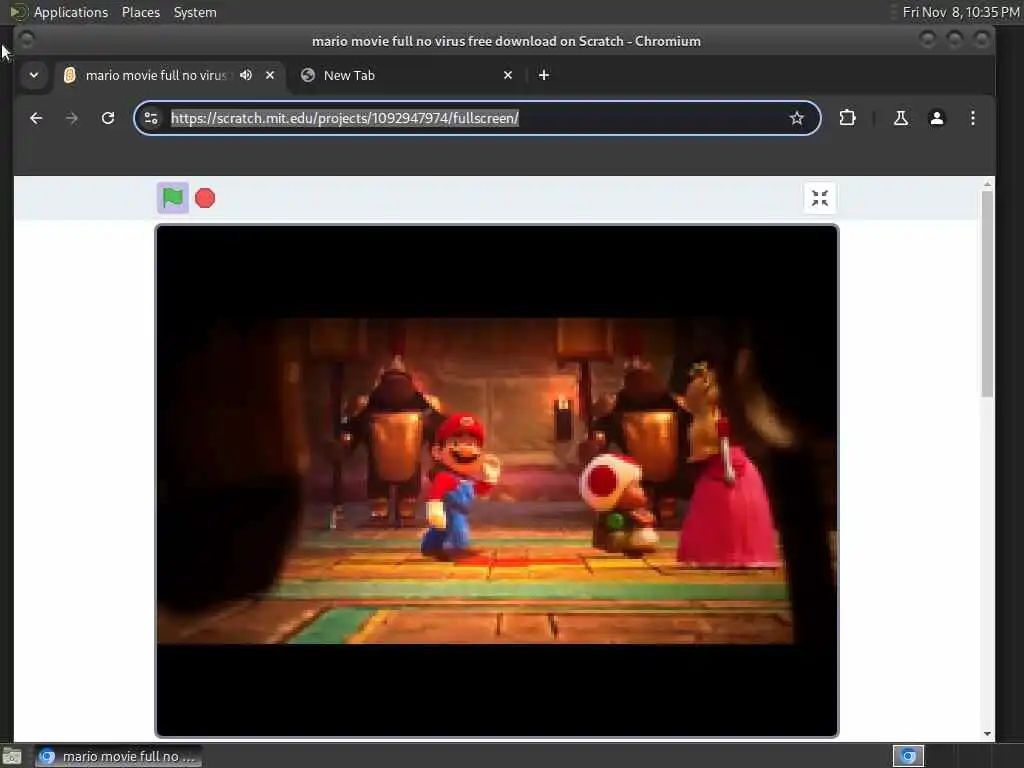Open the System menu

(195, 12)
